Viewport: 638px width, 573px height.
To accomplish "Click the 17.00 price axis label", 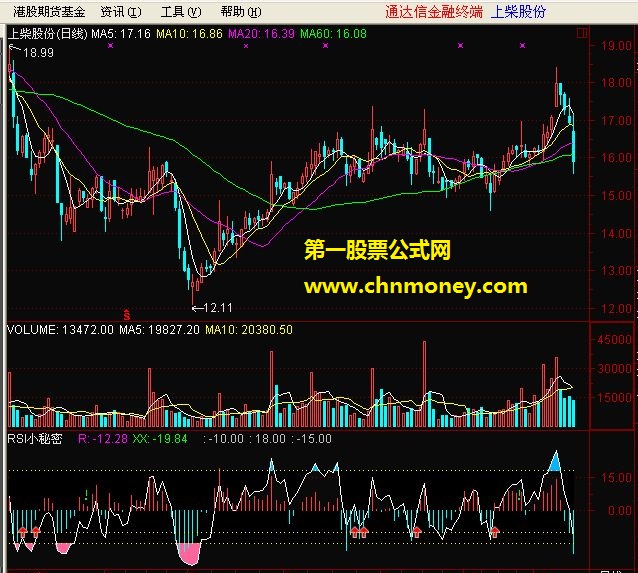I will click(617, 120).
